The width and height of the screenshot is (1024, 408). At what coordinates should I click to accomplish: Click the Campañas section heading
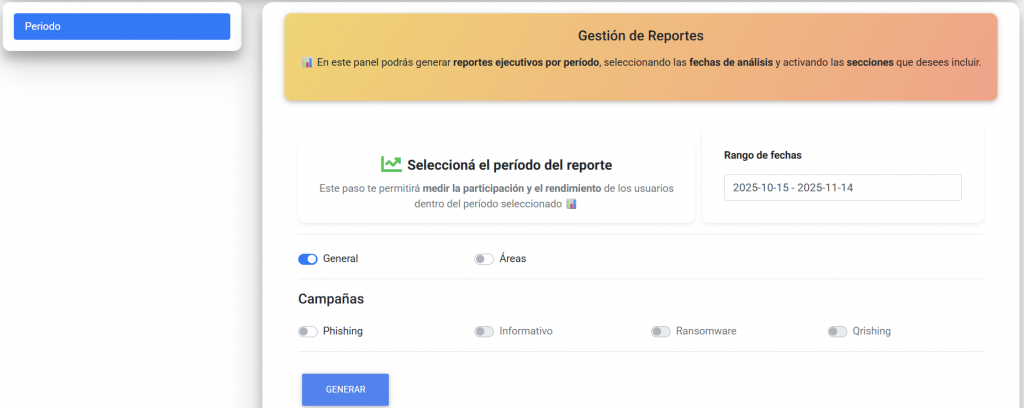[x=331, y=298]
